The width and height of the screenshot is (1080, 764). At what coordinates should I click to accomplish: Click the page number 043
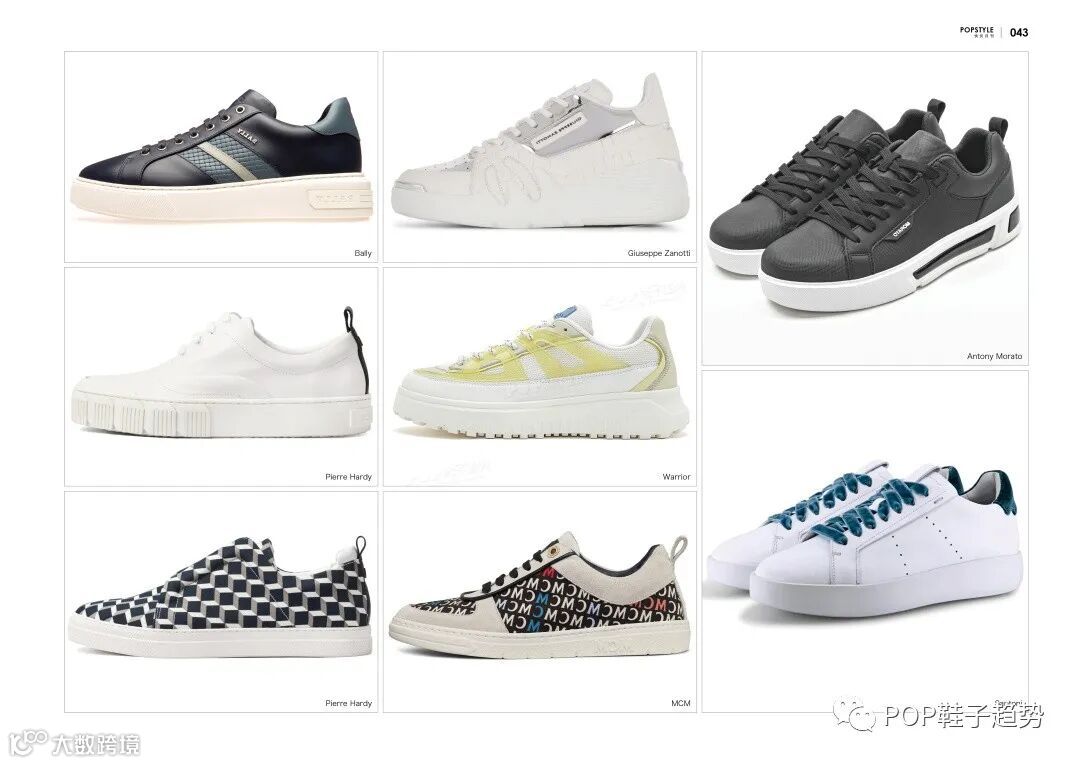[x=1019, y=32]
